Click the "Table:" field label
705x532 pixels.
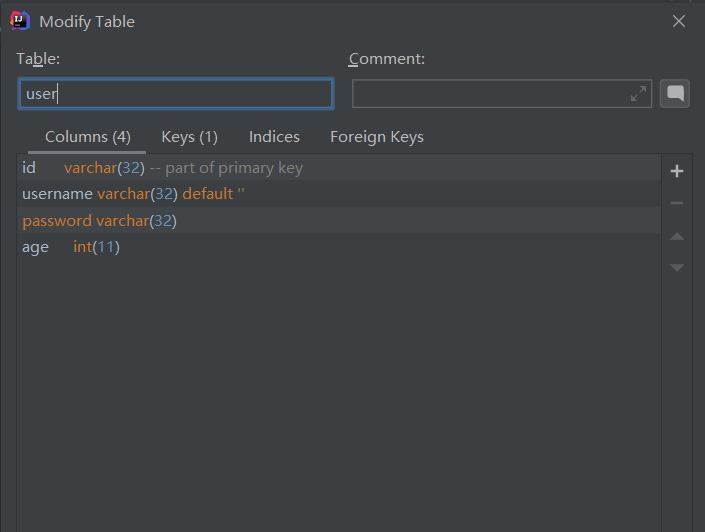coord(38,59)
